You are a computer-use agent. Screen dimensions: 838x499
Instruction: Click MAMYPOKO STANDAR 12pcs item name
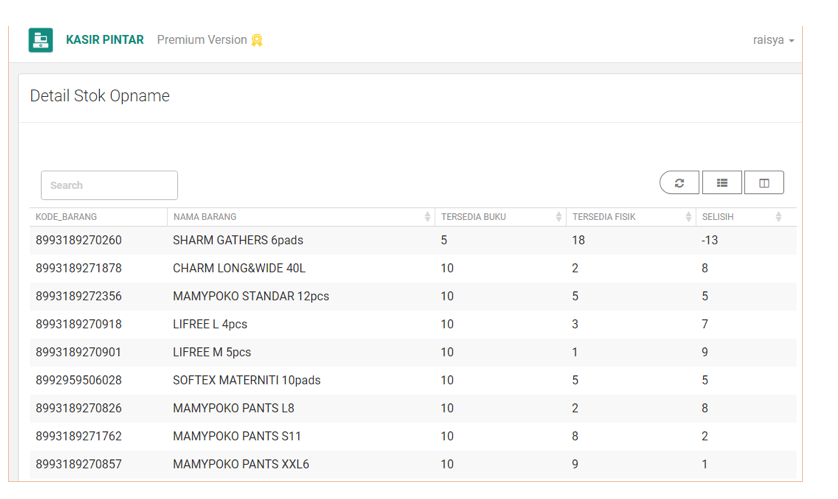tap(251, 297)
